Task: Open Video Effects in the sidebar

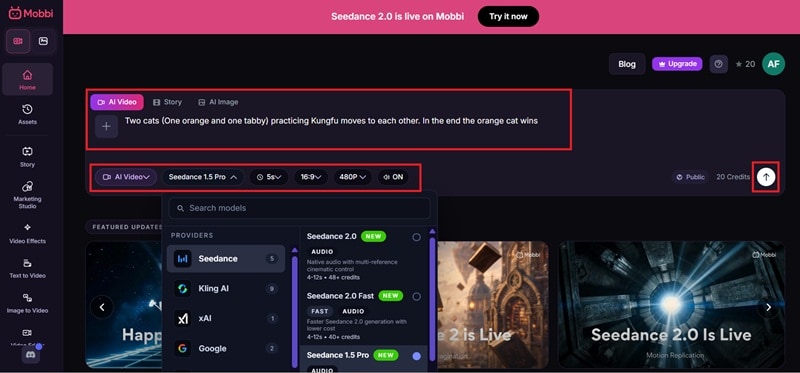Action: (x=28, y=233)
